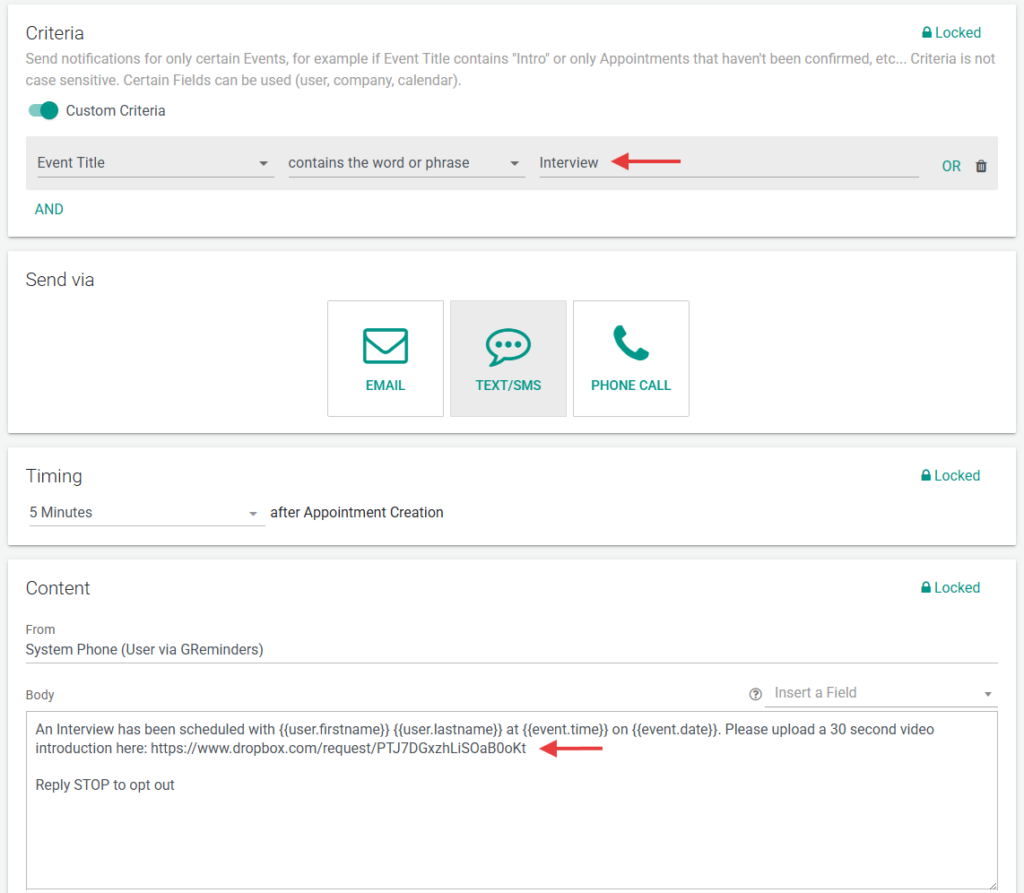The width and height of the screenshot is (1024, 893).
Task: Click the lock icon in Timing section
Action: pyautogui.click(x=926, y=476)
